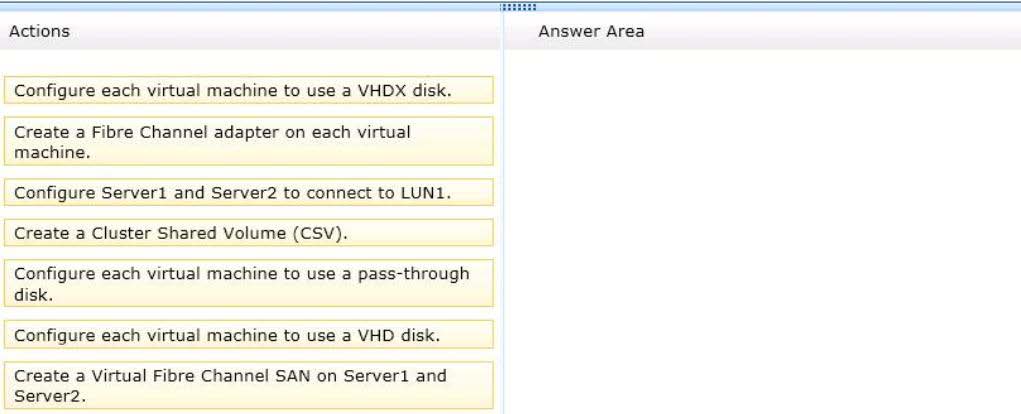Click the vertical divider between both panes

tap(503, 215)
